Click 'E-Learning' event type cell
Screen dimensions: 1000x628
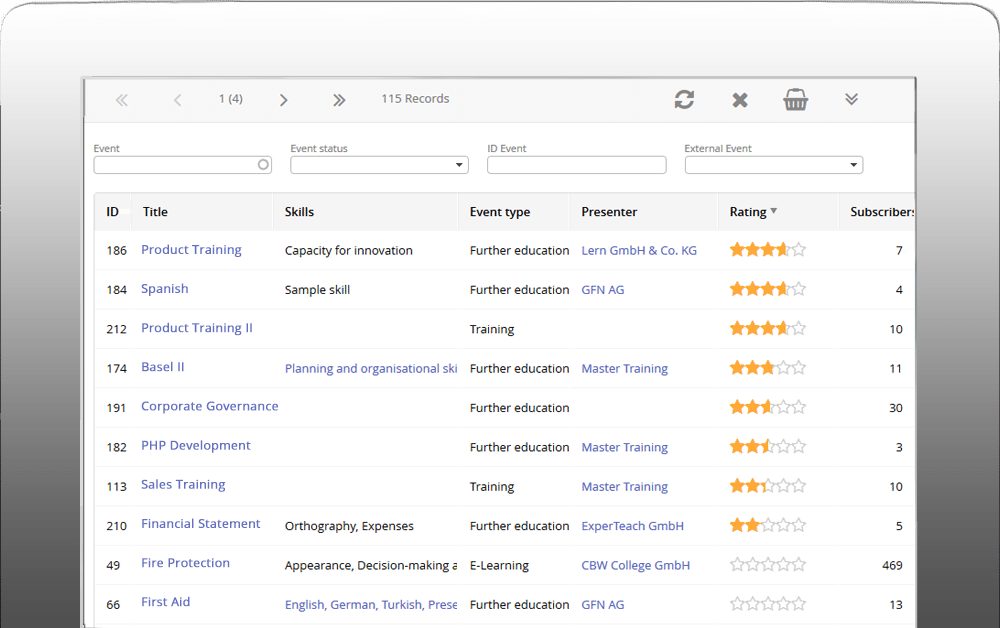pos(499,566)
